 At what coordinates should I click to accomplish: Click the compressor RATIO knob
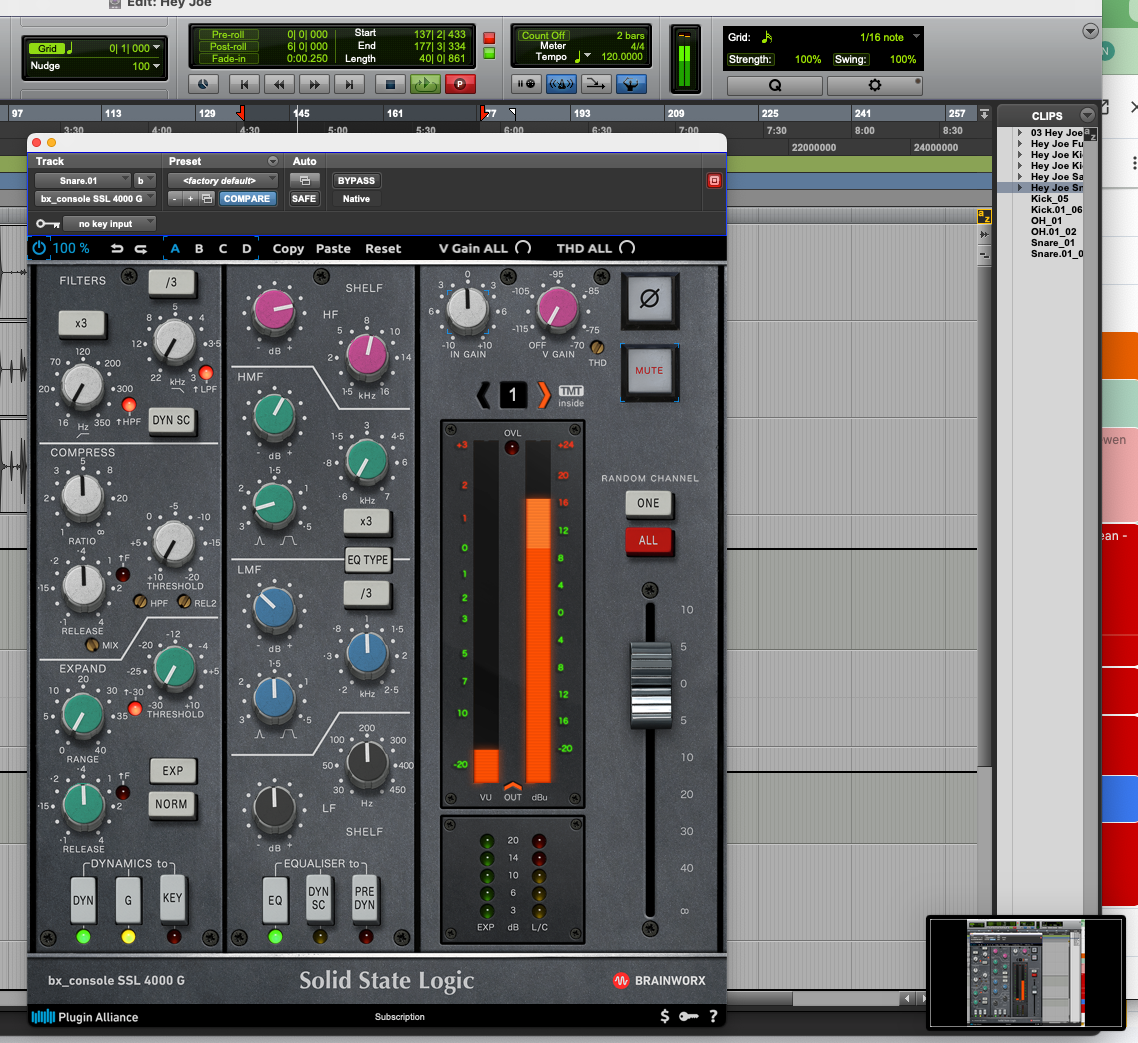tap(82, 496)
